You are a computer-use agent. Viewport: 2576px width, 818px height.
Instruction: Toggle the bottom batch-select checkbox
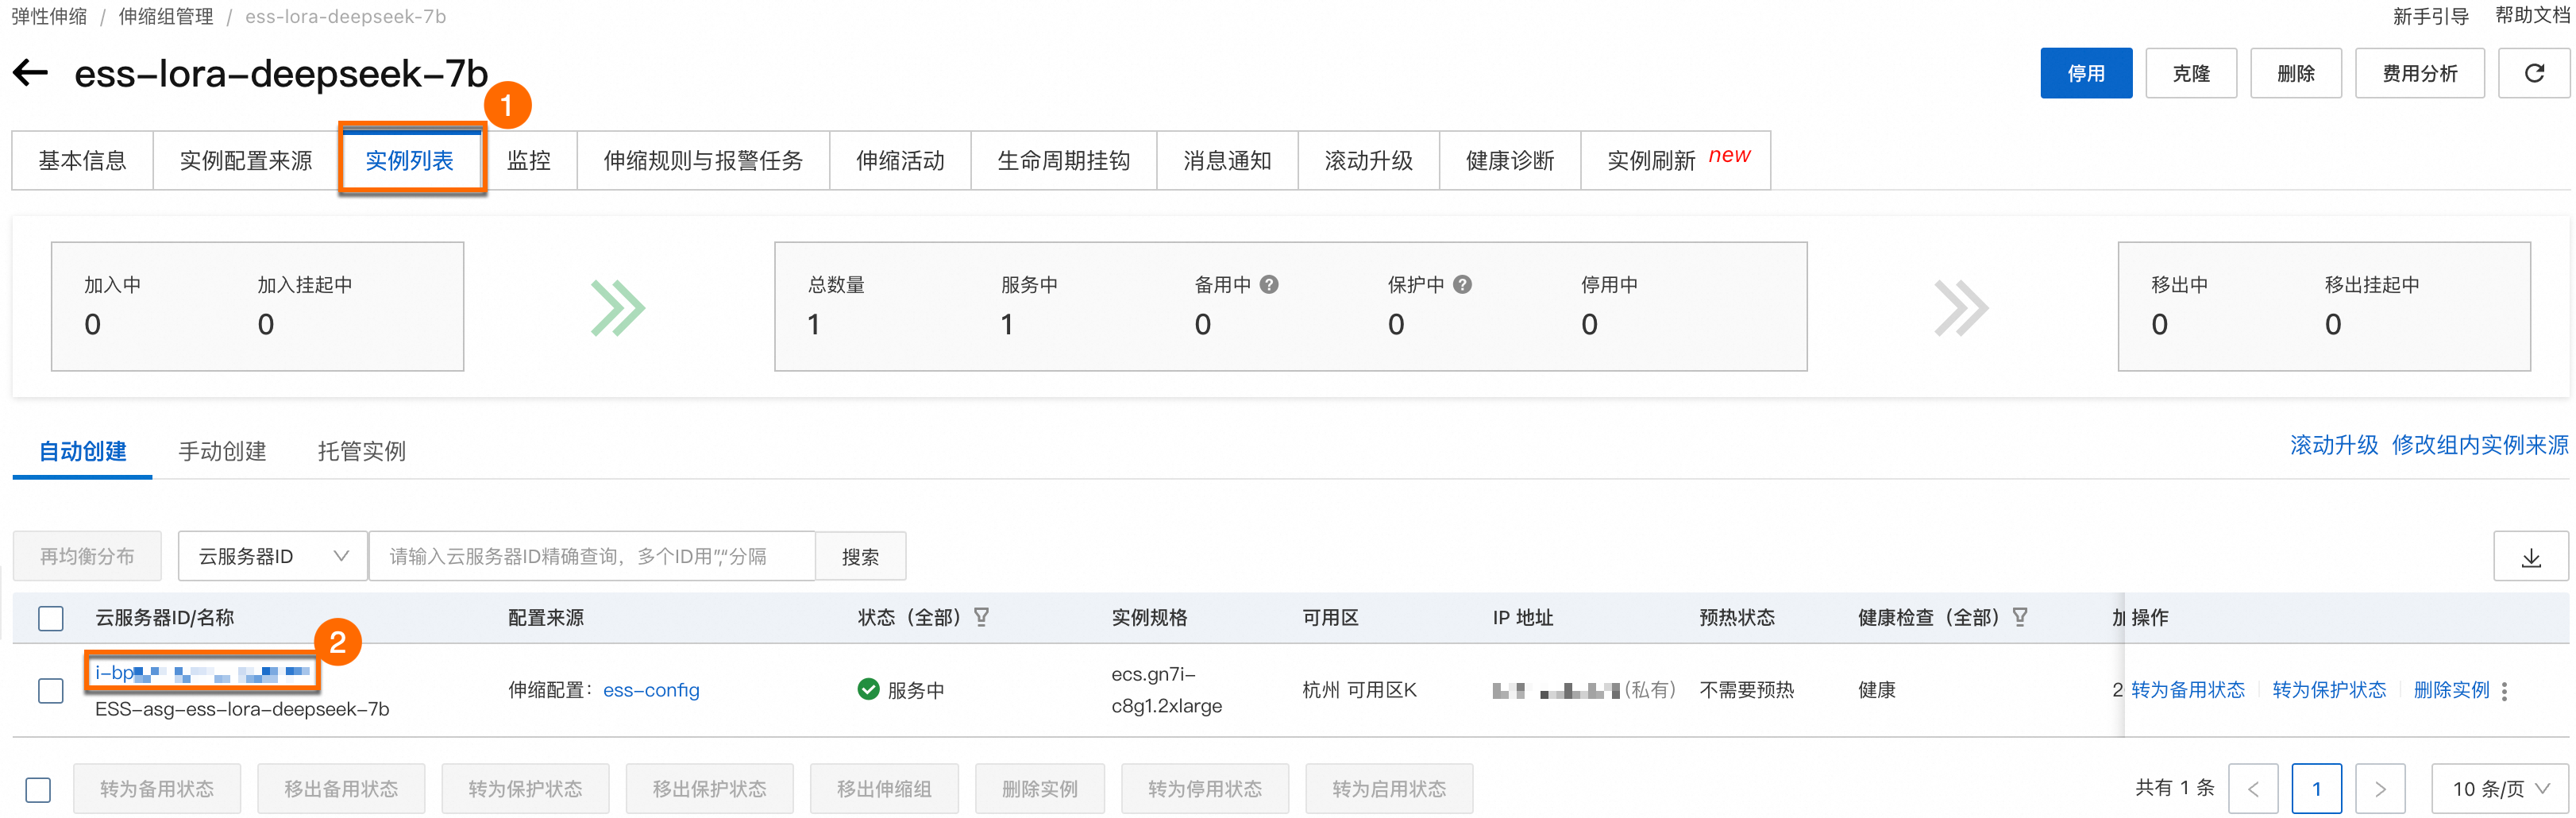[x=38, y=790]
